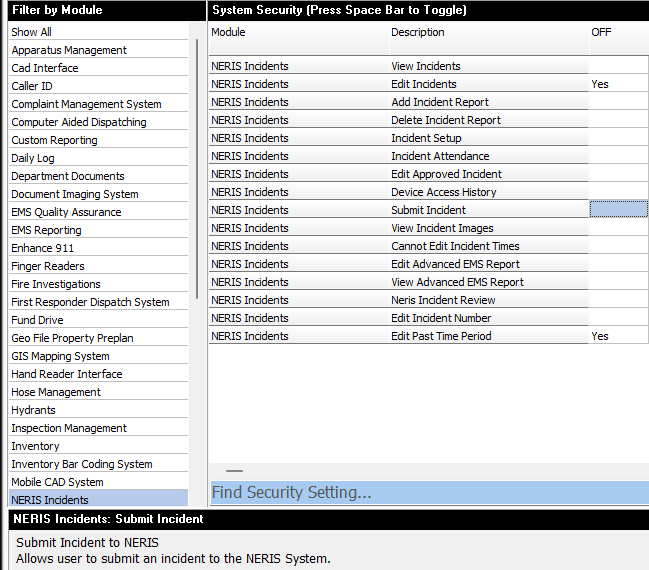Toggle OFF value for Edit Incidents

coord(619,84)
